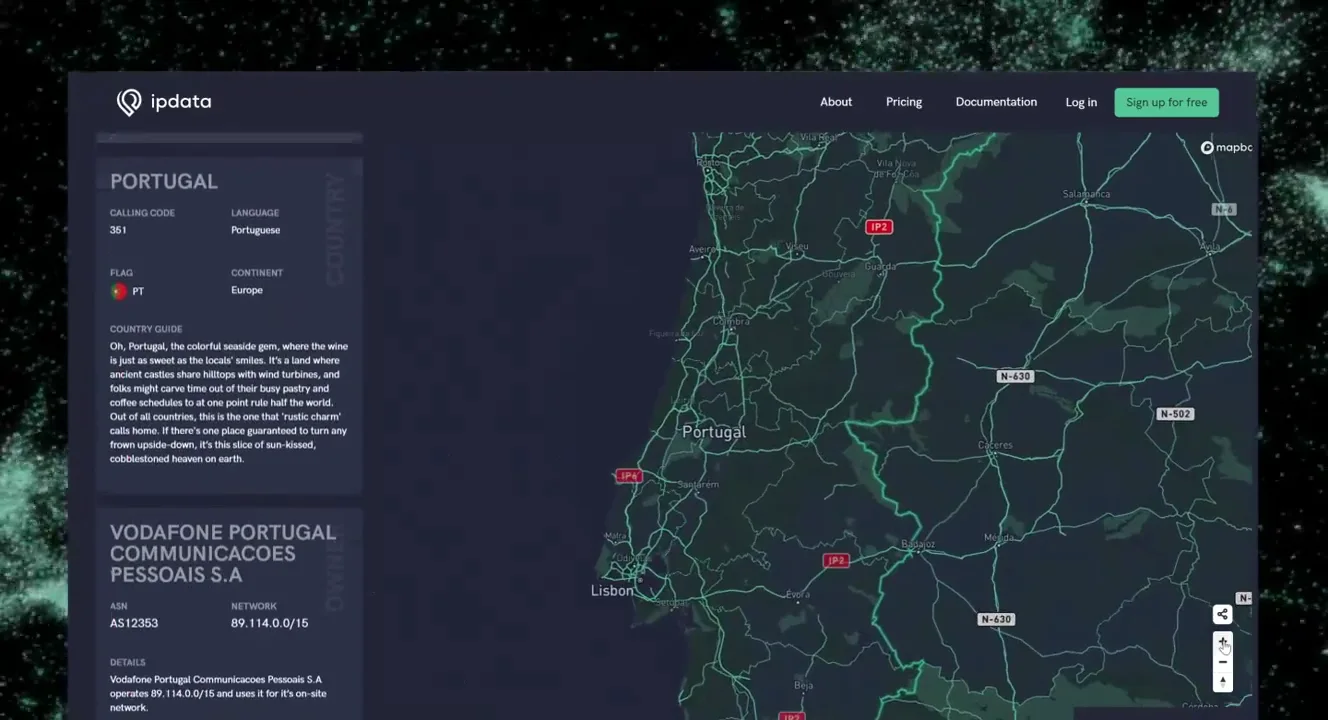Click the IP2 shield near Evora
This screenshot has width=1328, height=720.
836,561
